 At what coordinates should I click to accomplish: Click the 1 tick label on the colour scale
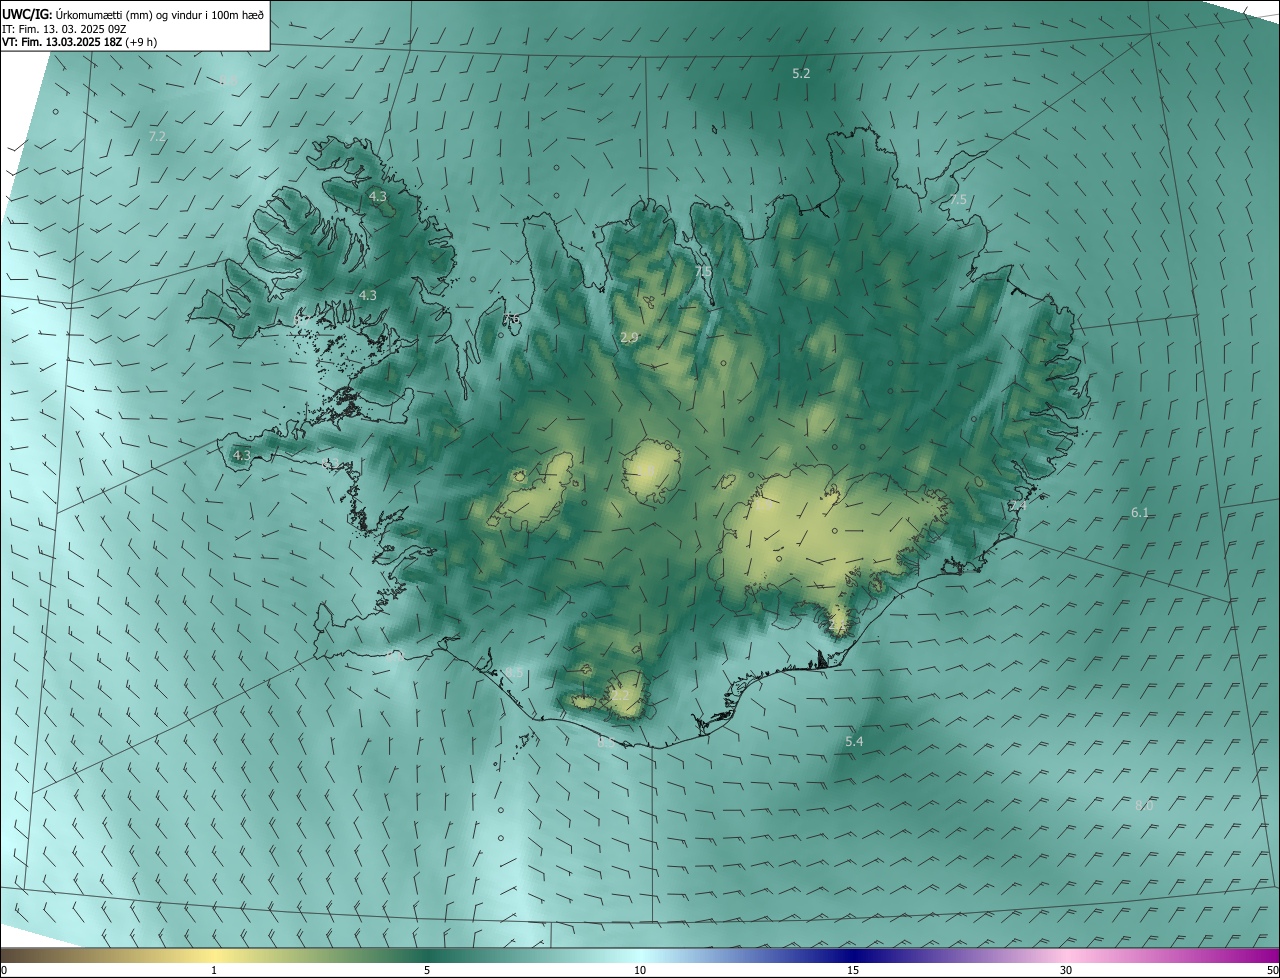click(x=214, y=970)
